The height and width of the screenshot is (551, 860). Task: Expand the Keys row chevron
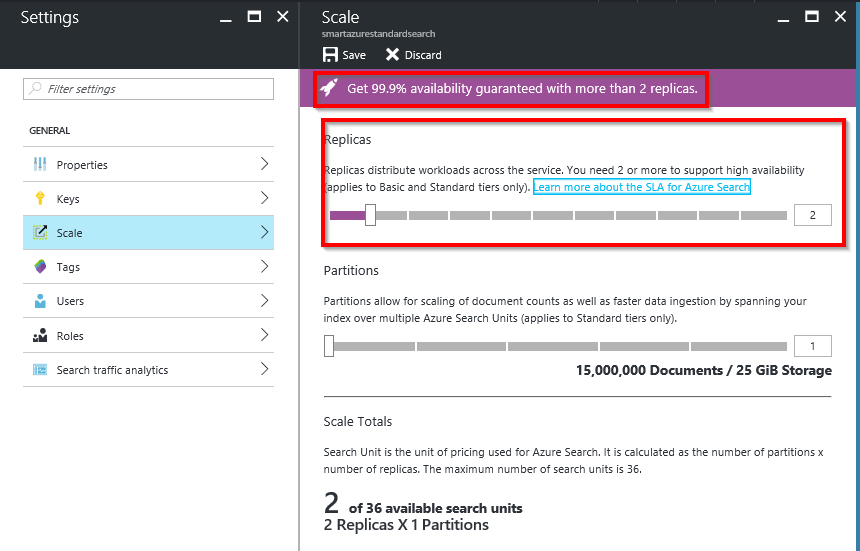coord(264,199)
